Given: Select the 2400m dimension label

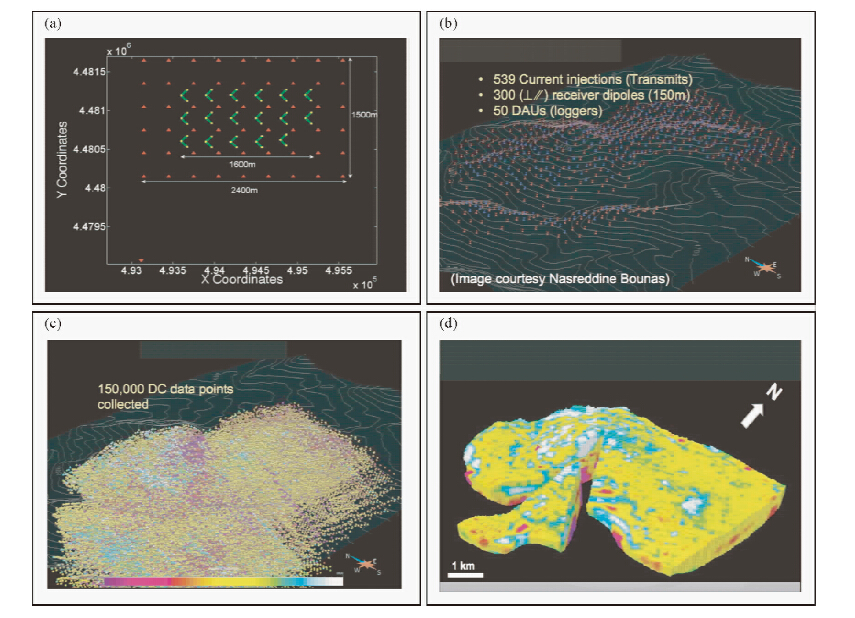Looking at the screenshot, I should (x=244, y=190).
